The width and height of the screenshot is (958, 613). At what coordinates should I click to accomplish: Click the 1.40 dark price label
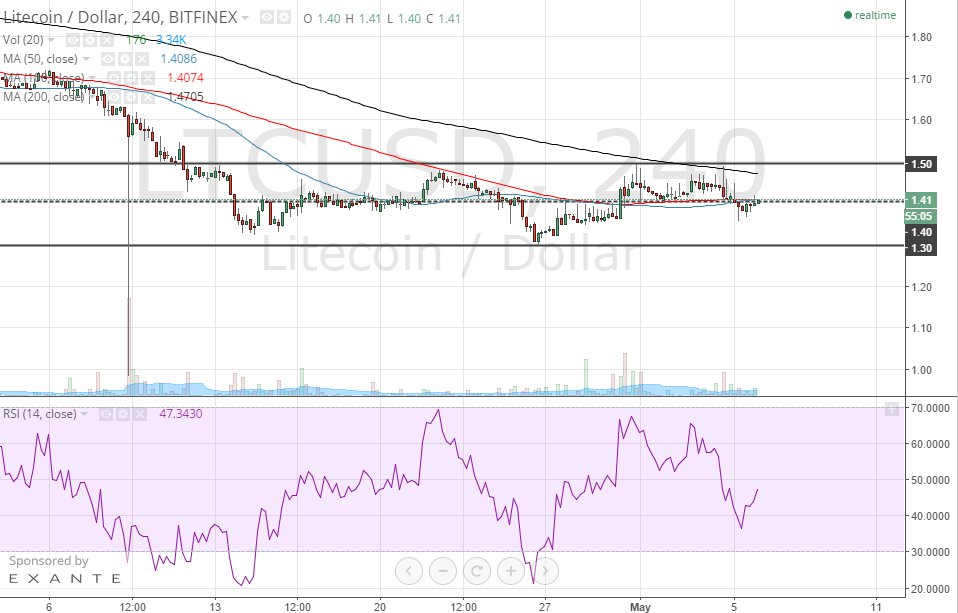tap(921, 232)
